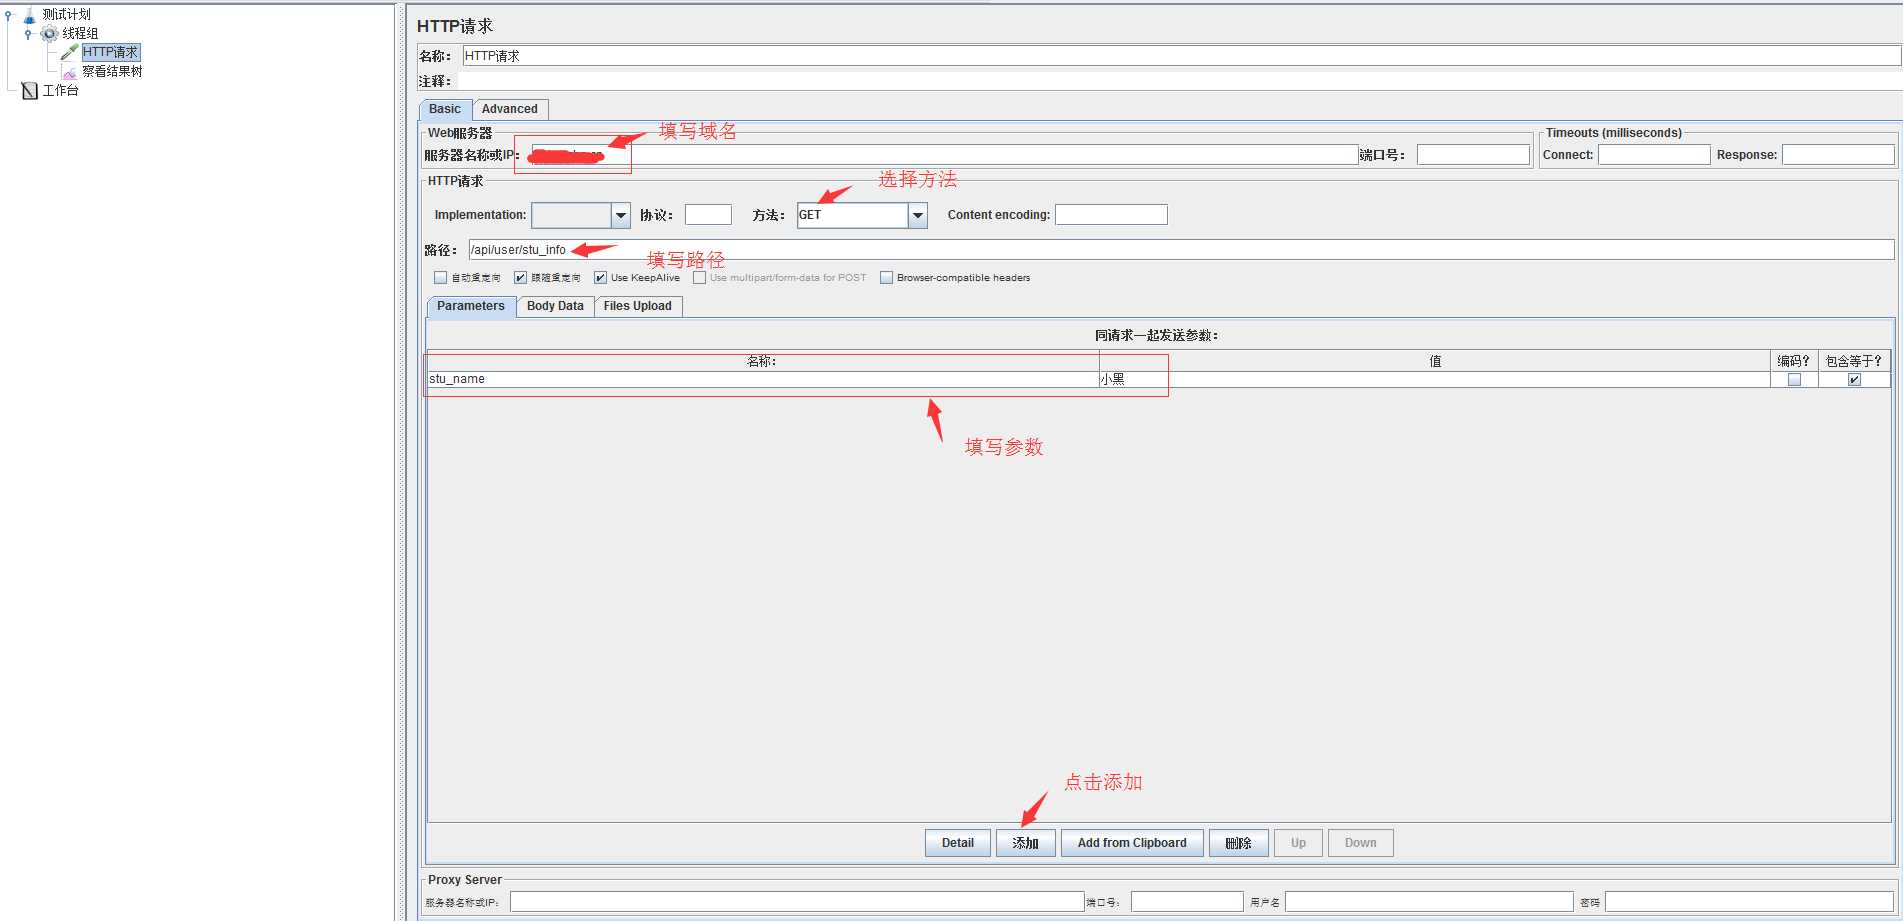Viewport: 1903px width, 921px height.
Task: Open the Files Upload tab
Action: [638, 306]
